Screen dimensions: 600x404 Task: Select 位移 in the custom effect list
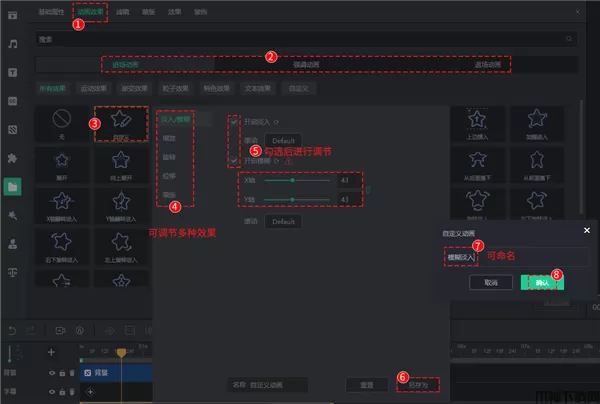pyautogui.click(x=169, y=176)
